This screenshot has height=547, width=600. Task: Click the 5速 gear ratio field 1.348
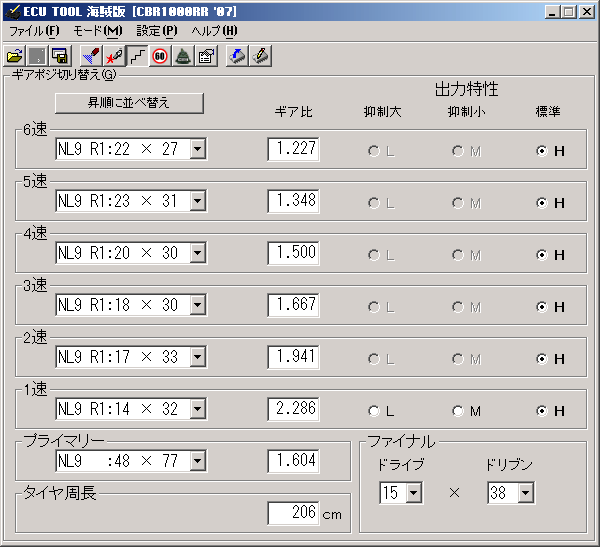pyautogui.click(x=293, y=201)
